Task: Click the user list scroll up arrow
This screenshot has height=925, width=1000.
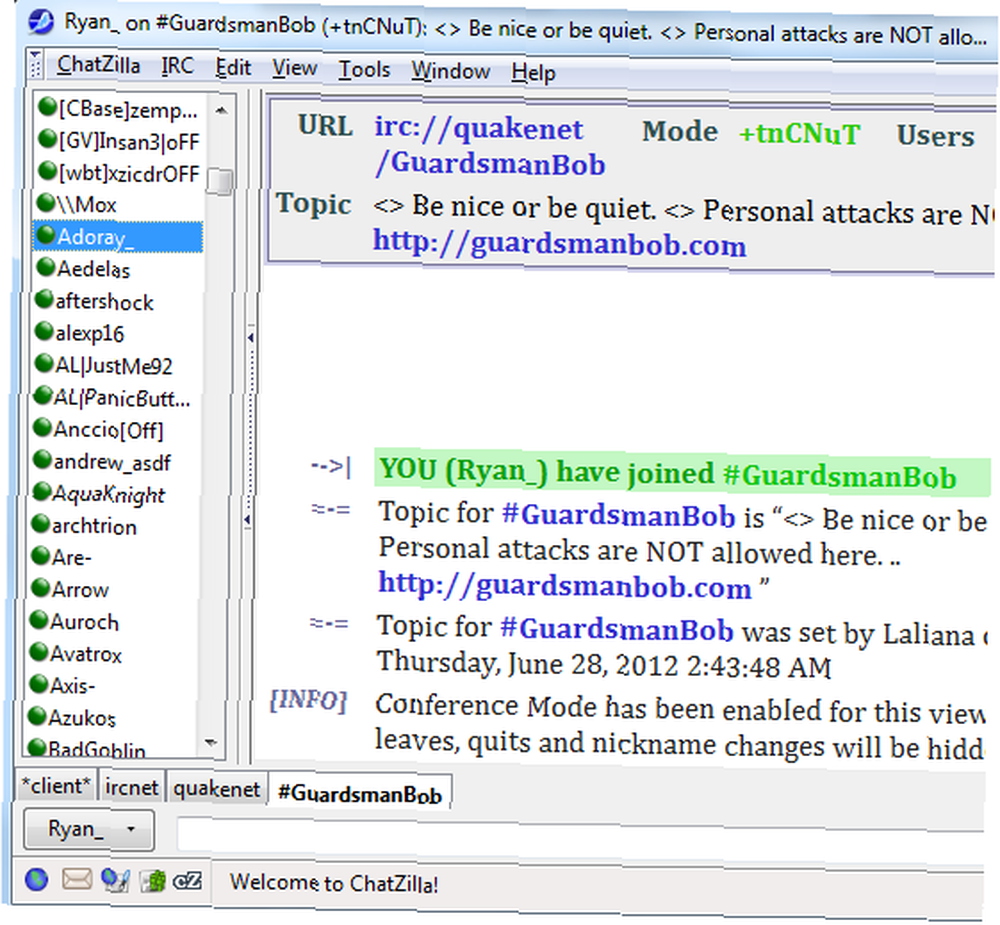Action: point(221,111)
